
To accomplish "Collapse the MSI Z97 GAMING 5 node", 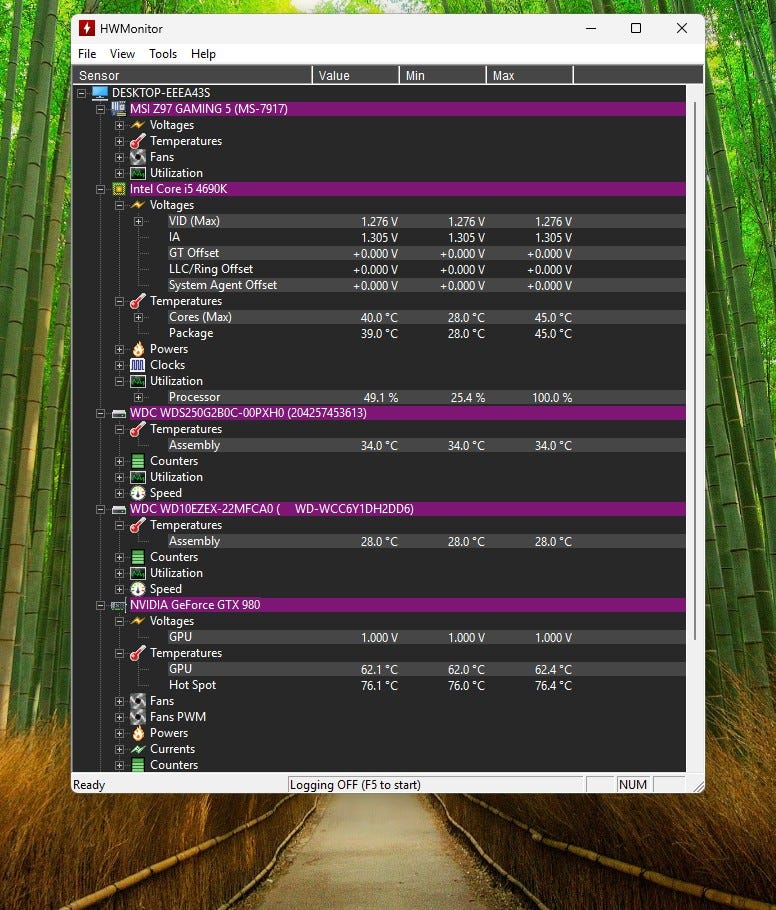I will coord(100,109).
